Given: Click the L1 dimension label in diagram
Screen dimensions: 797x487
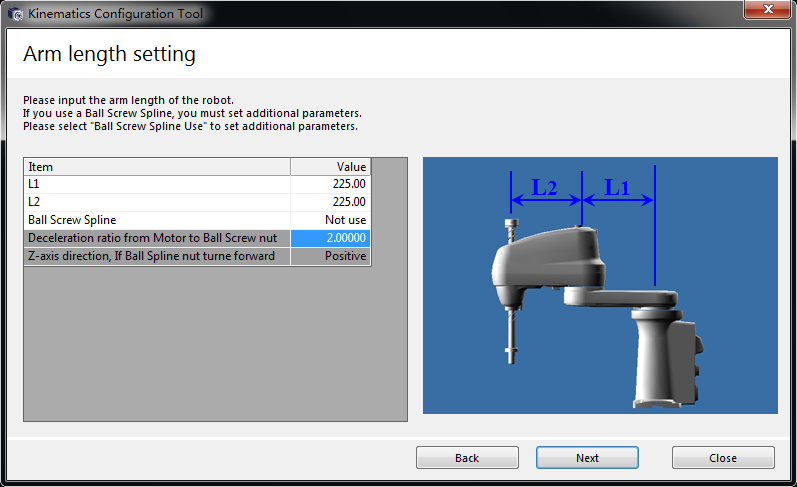Looking at the screenshot, I should (617, 187).
